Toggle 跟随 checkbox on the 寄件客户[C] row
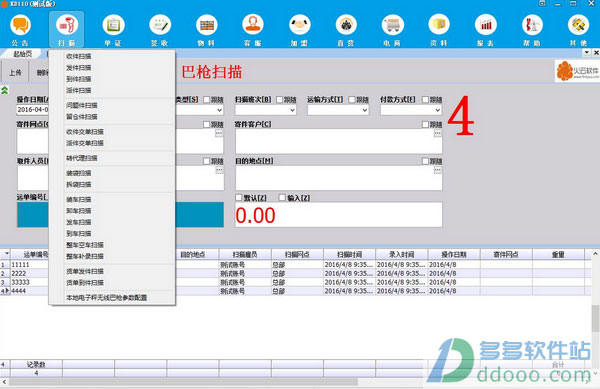 tap(425, 124)
